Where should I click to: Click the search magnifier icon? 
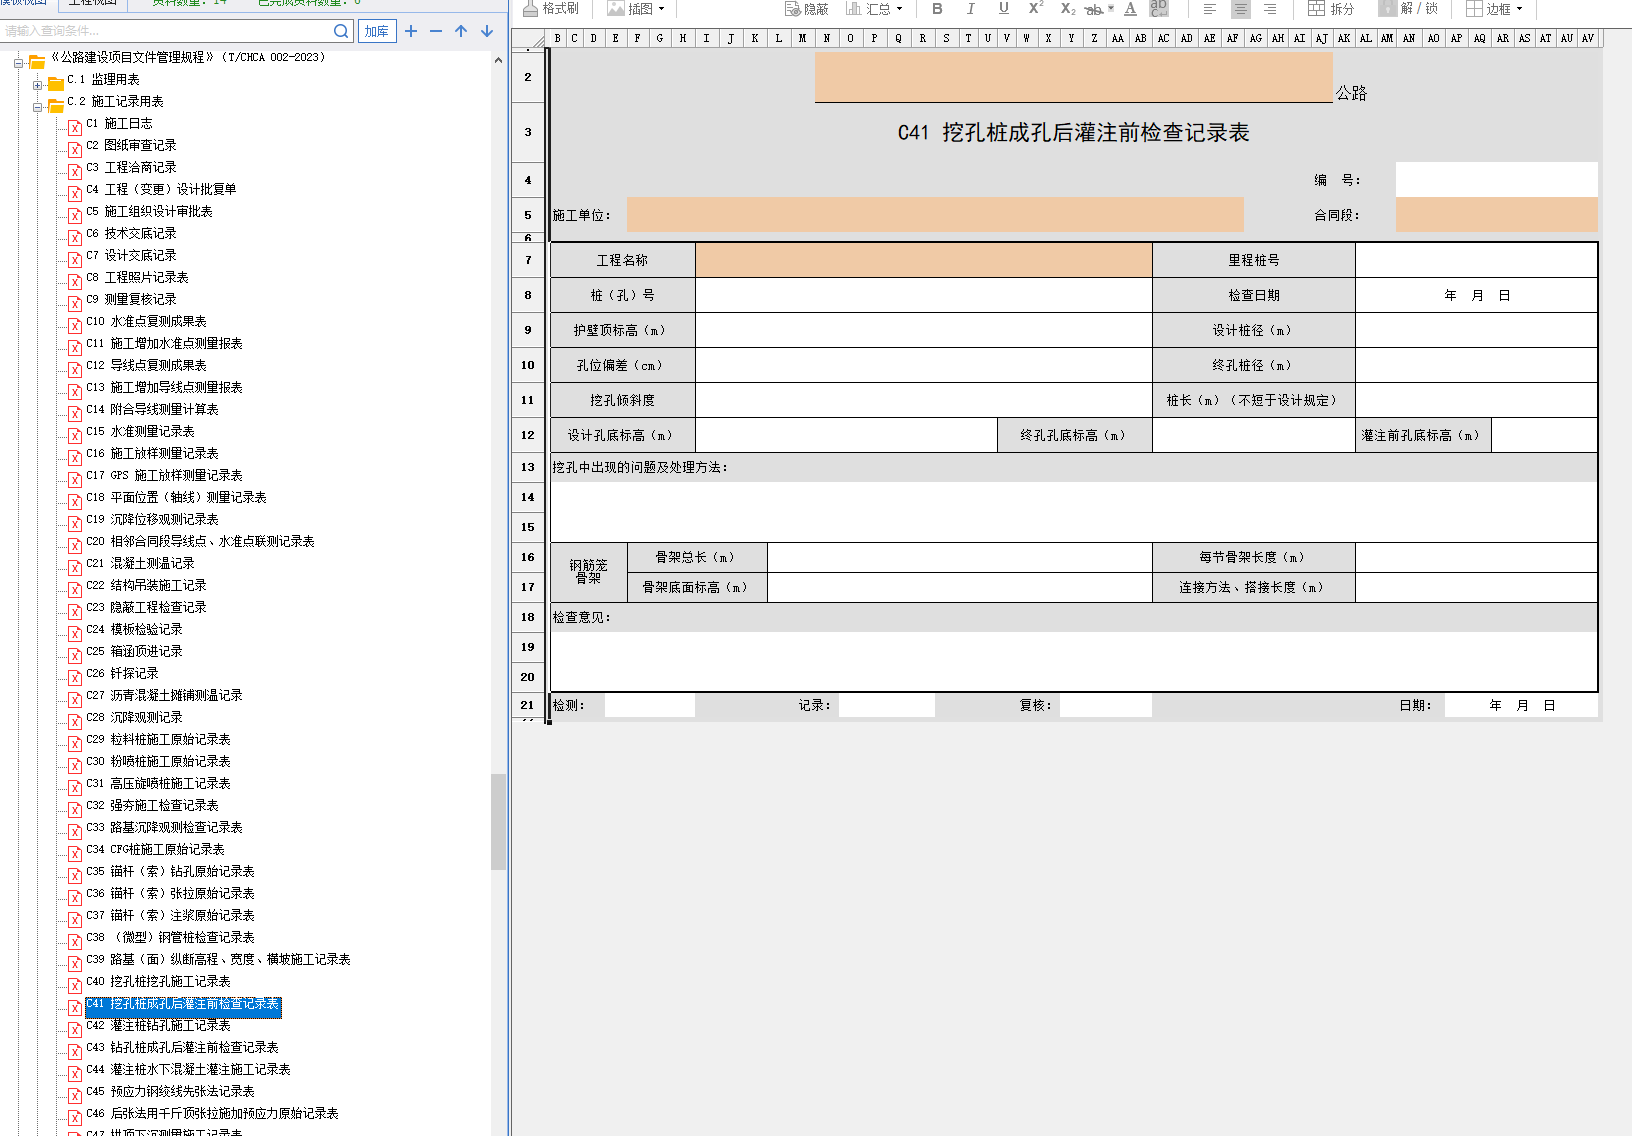341,31
